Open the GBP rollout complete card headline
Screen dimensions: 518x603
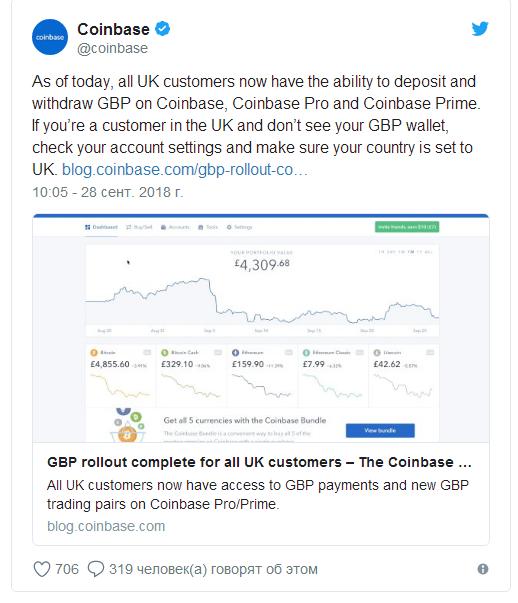259,462
